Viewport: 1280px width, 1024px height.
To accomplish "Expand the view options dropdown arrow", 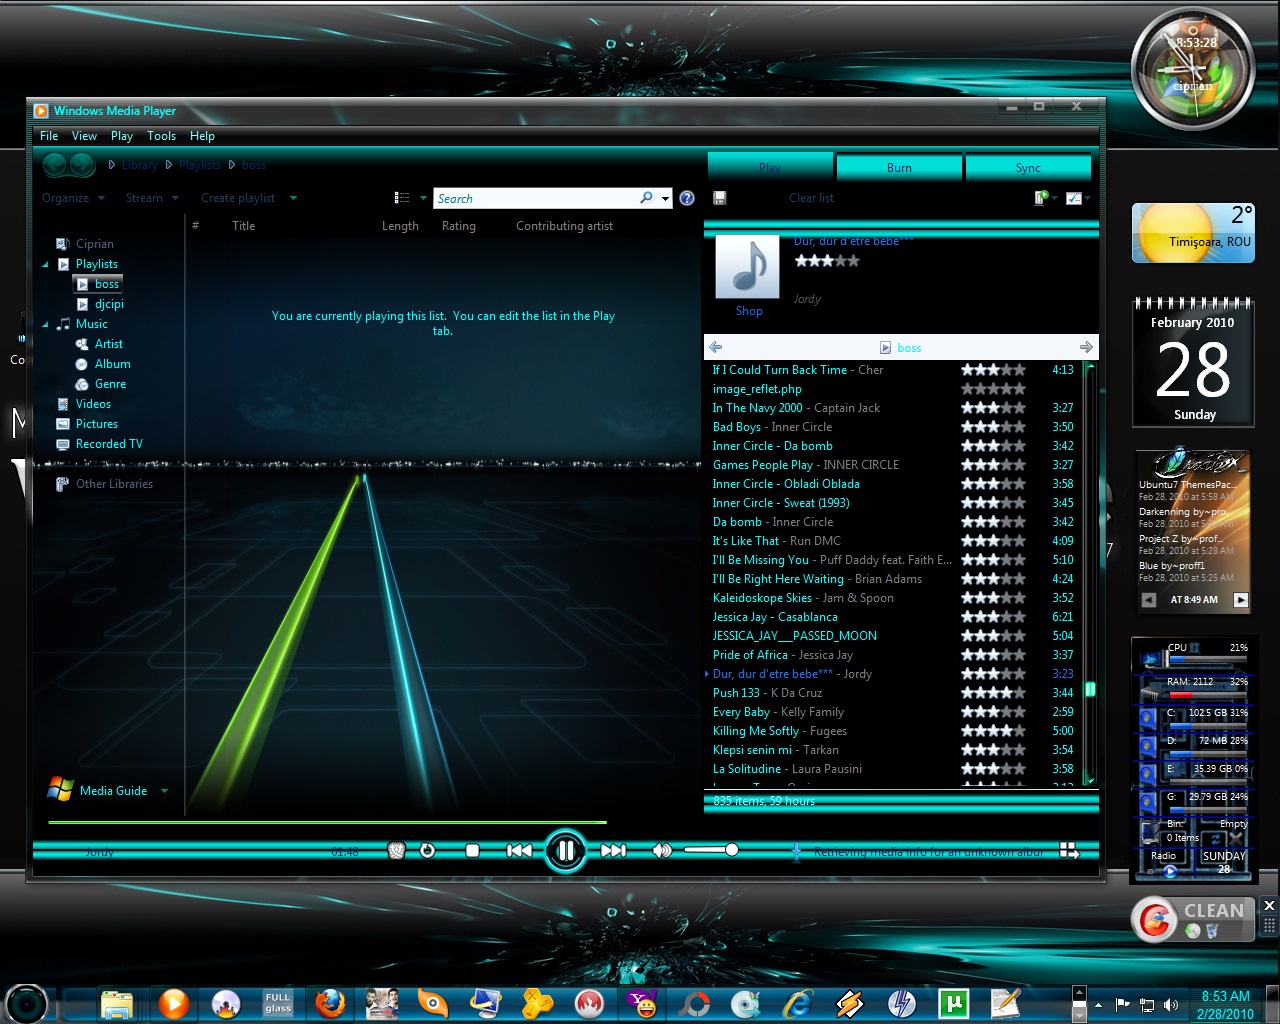I will pyautogui.click(x=423, y=198).
